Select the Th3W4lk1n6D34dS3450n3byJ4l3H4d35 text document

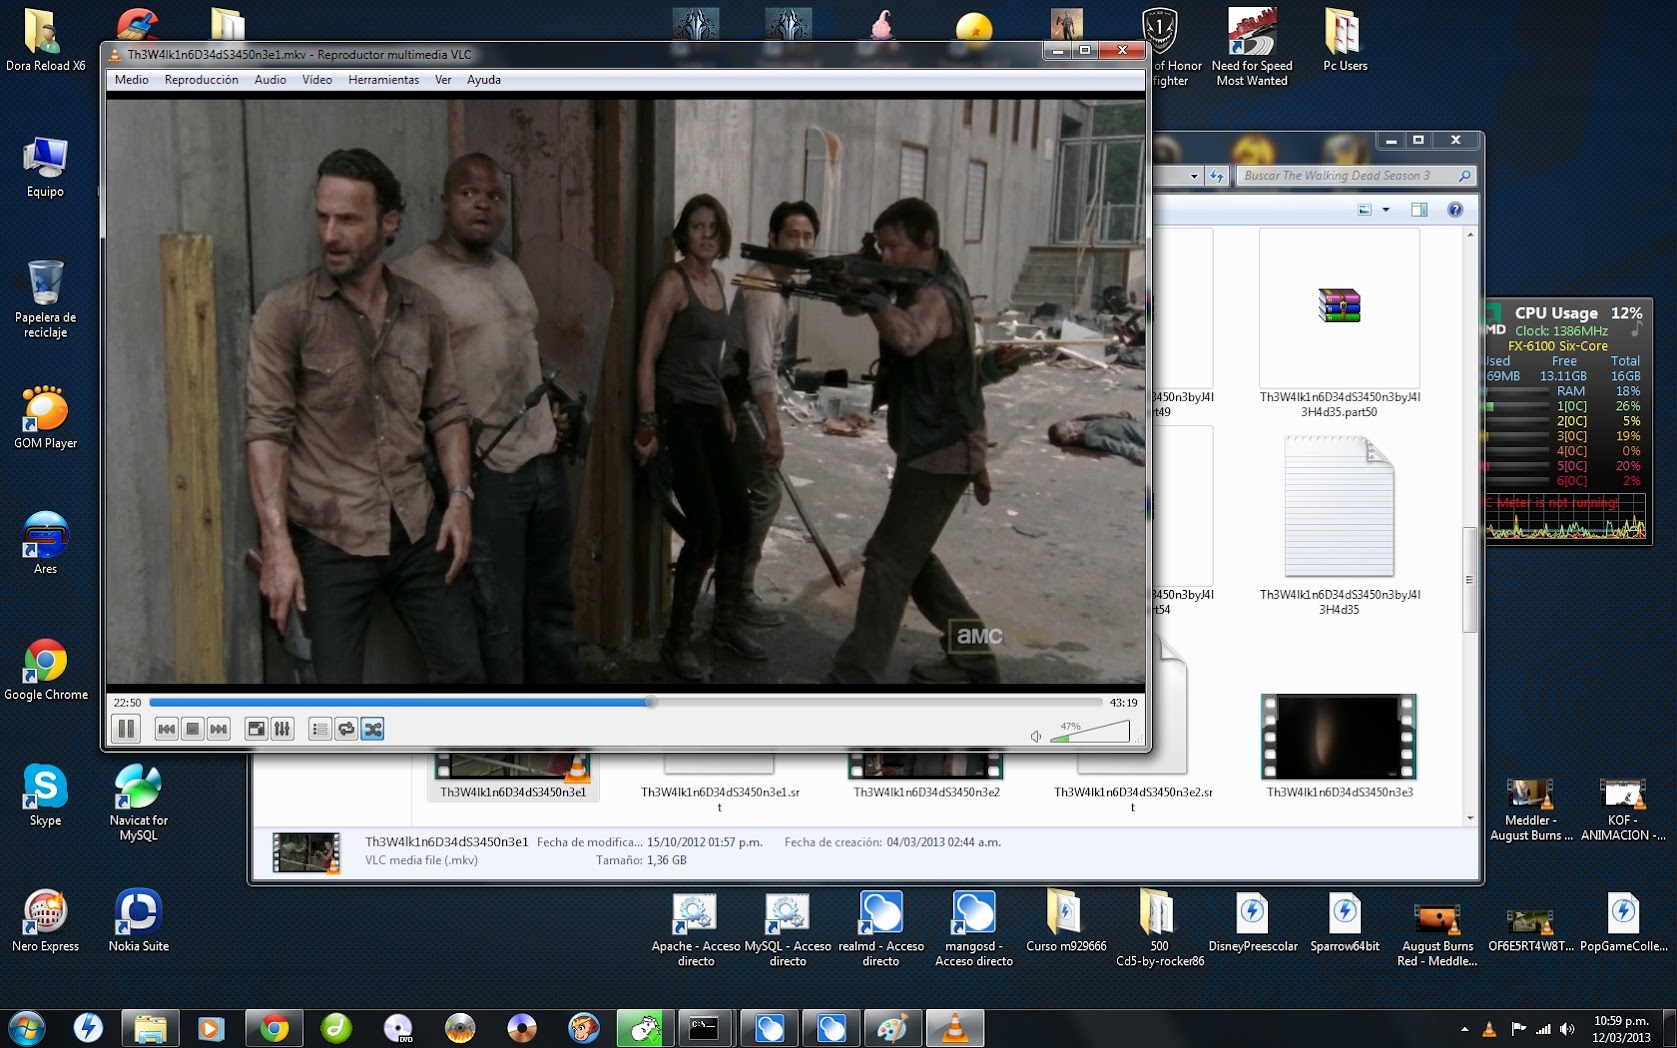(1339, 506)
